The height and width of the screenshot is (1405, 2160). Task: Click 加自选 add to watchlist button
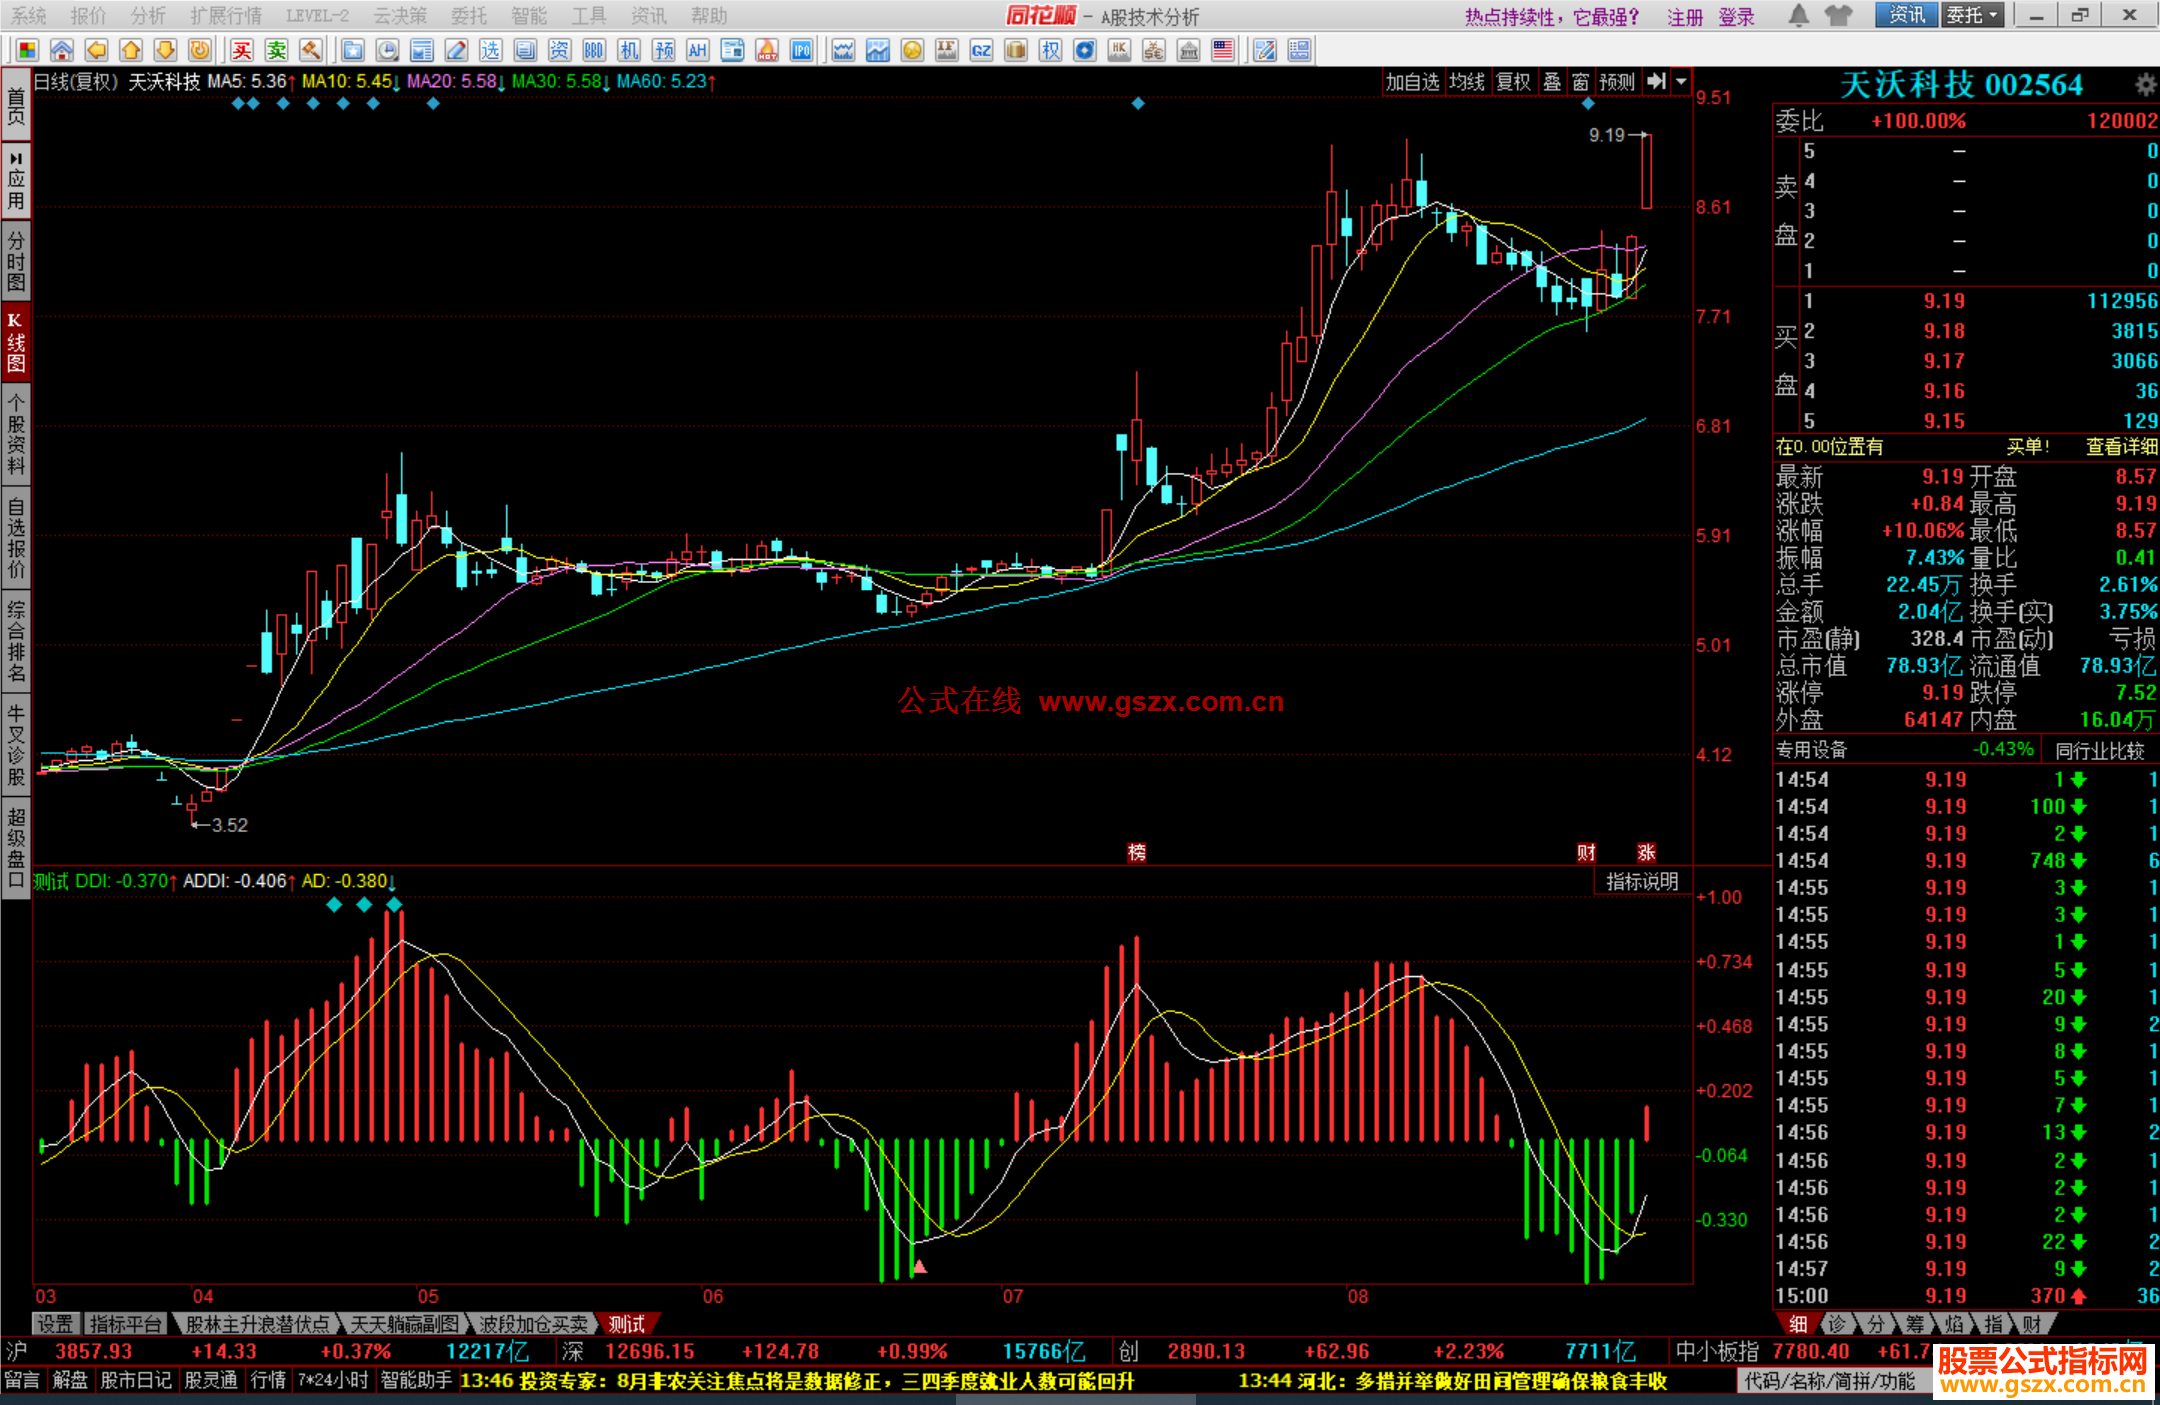click(1411, 82)
